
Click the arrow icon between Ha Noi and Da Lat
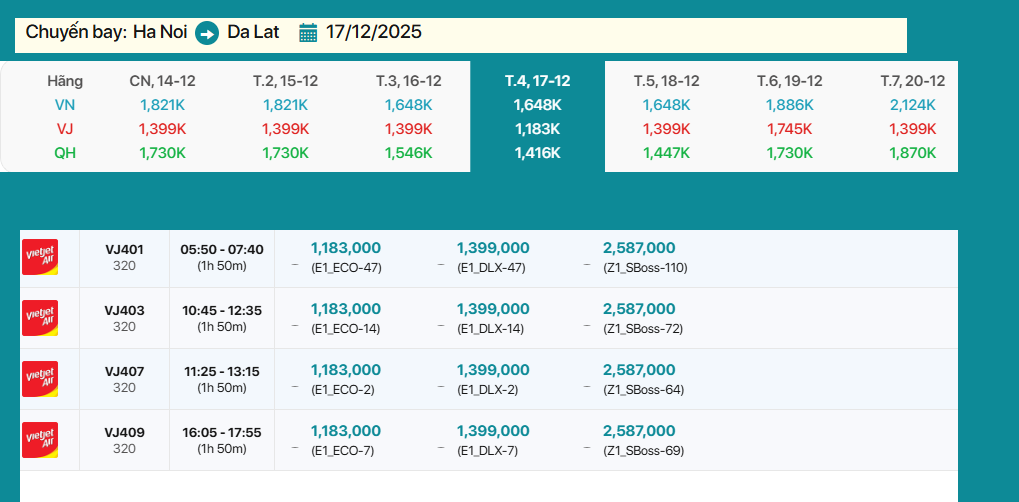coord(207,33)
